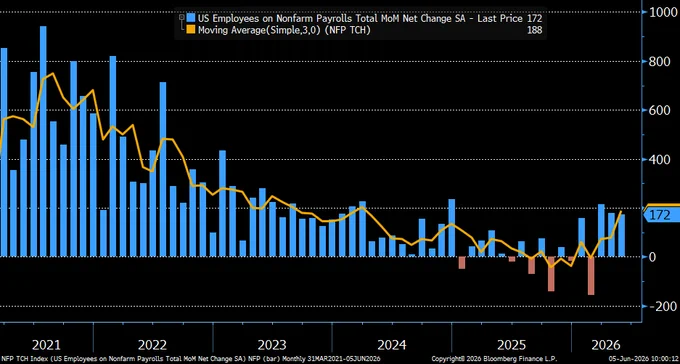Screen dimensions: 680x364
Task: Select the 2023 year label on x-axis
Action: (x=272, y=345)
